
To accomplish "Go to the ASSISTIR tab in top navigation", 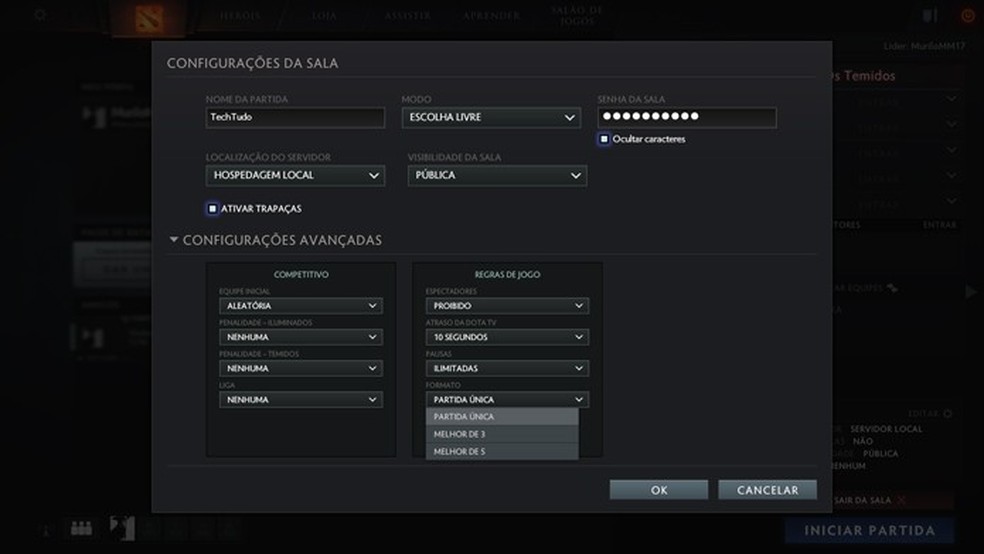I will coord(407,16).
